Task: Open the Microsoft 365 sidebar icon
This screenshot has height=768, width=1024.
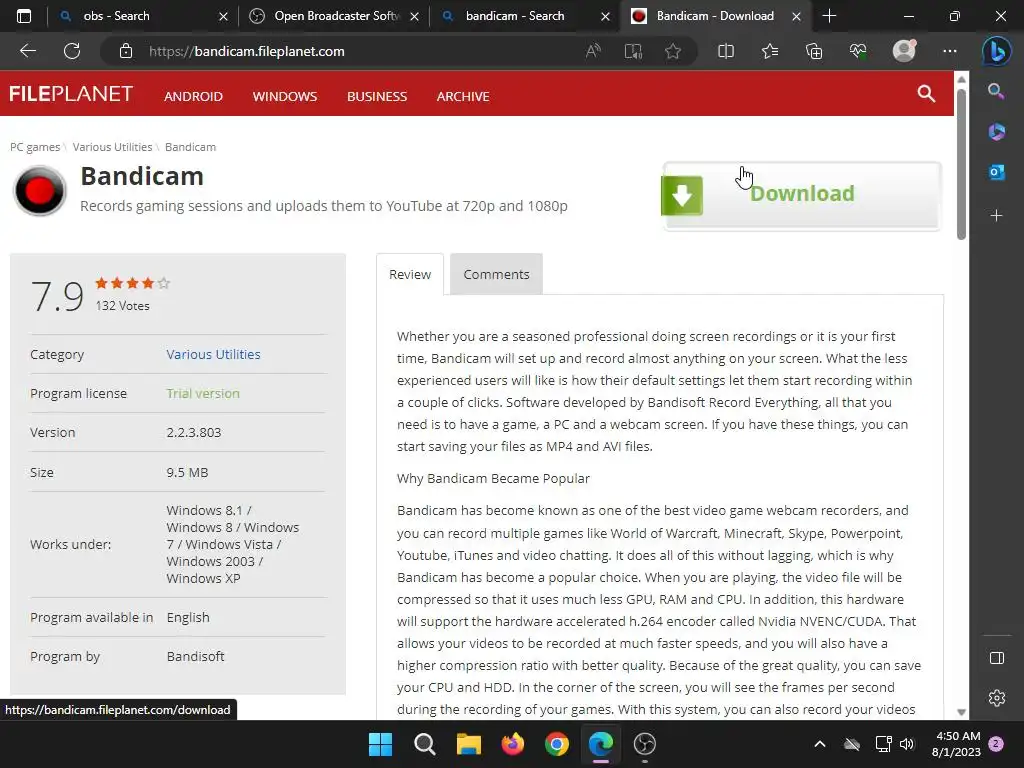Action: coord(997,132)
